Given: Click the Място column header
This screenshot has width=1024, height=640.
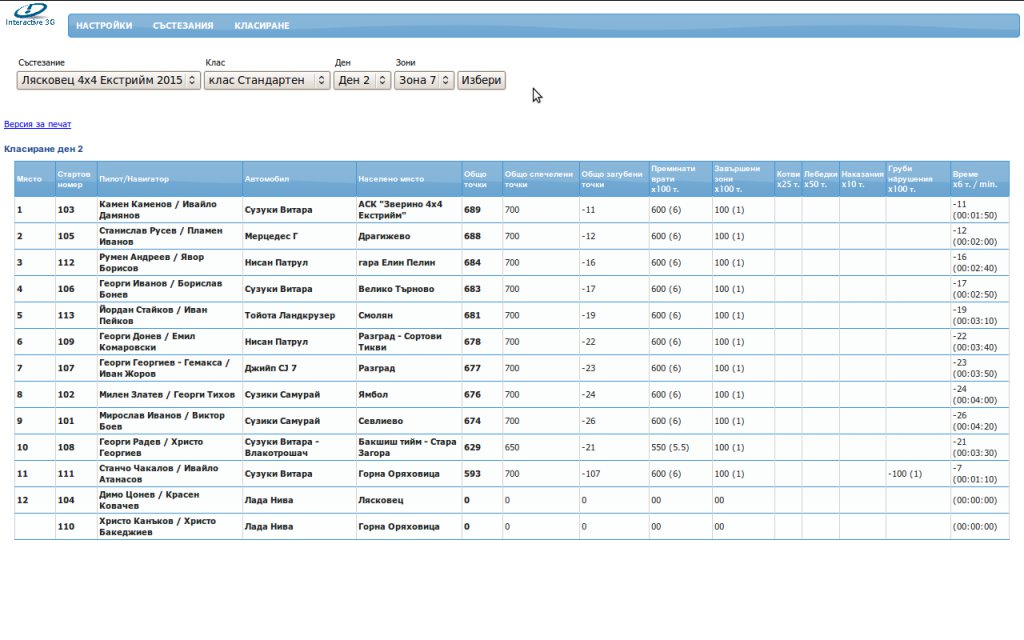Looking at the screenshot, I should pos(35,179).
